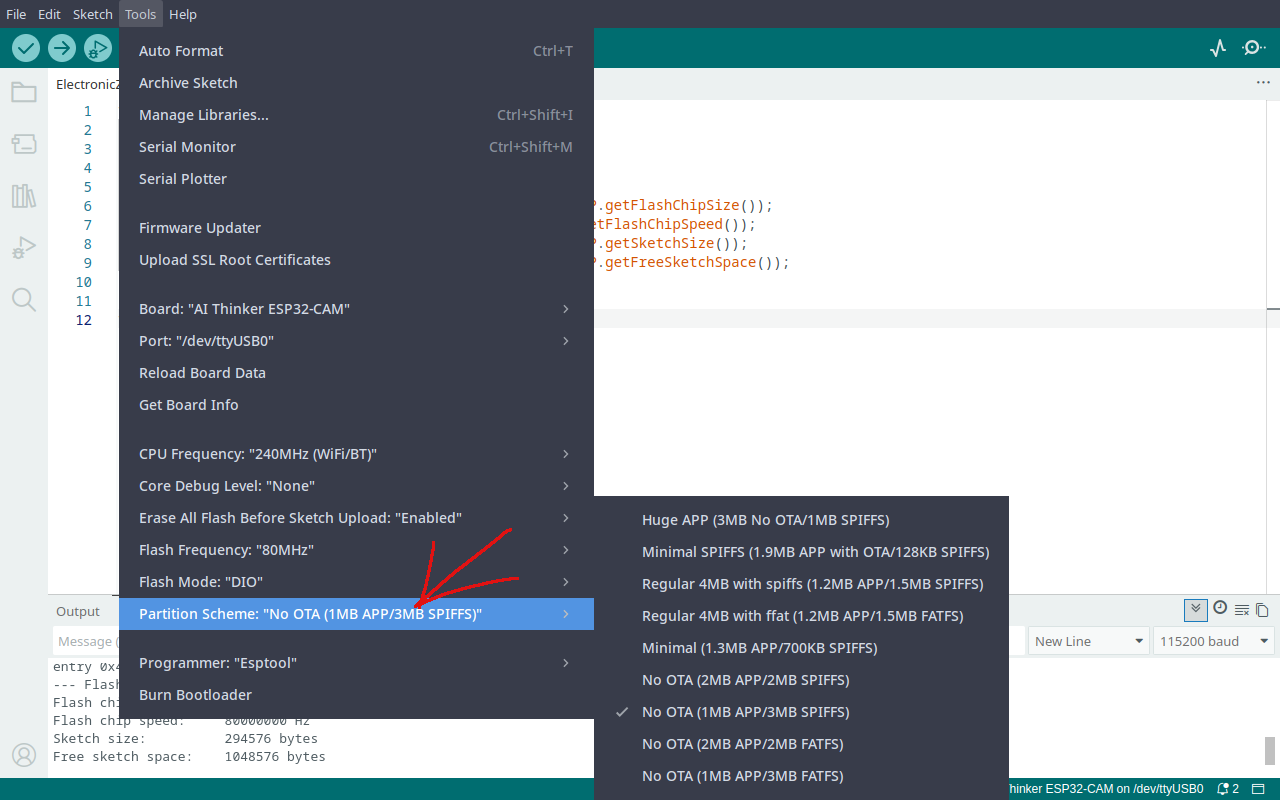Open the 115200 baud rate dropdown
1280x800 pixels.
coord(1214,641)
